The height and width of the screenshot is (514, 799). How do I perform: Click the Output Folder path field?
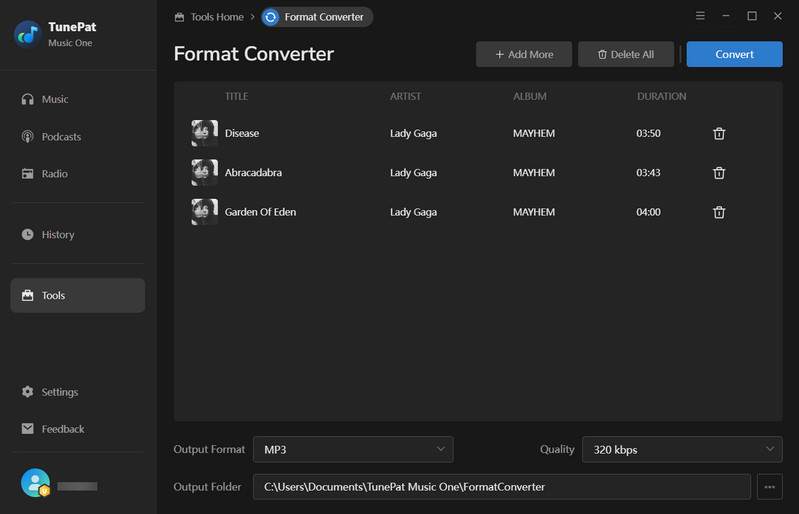coord(502,487)
